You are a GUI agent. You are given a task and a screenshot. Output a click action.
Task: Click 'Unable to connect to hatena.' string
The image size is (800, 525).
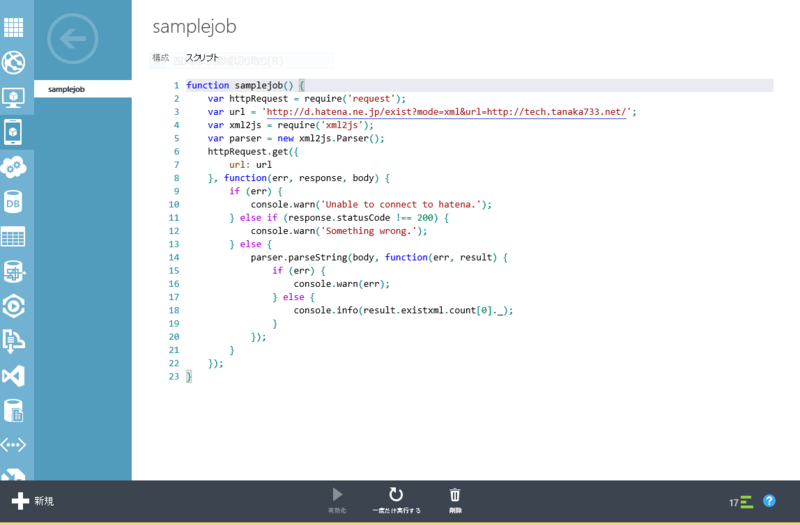[401, 205]
